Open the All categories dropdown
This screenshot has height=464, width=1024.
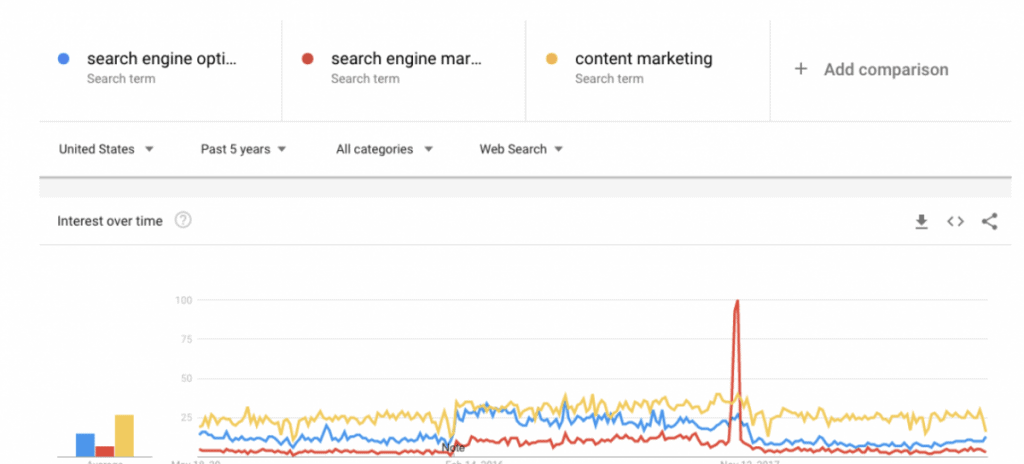(385, 149)
